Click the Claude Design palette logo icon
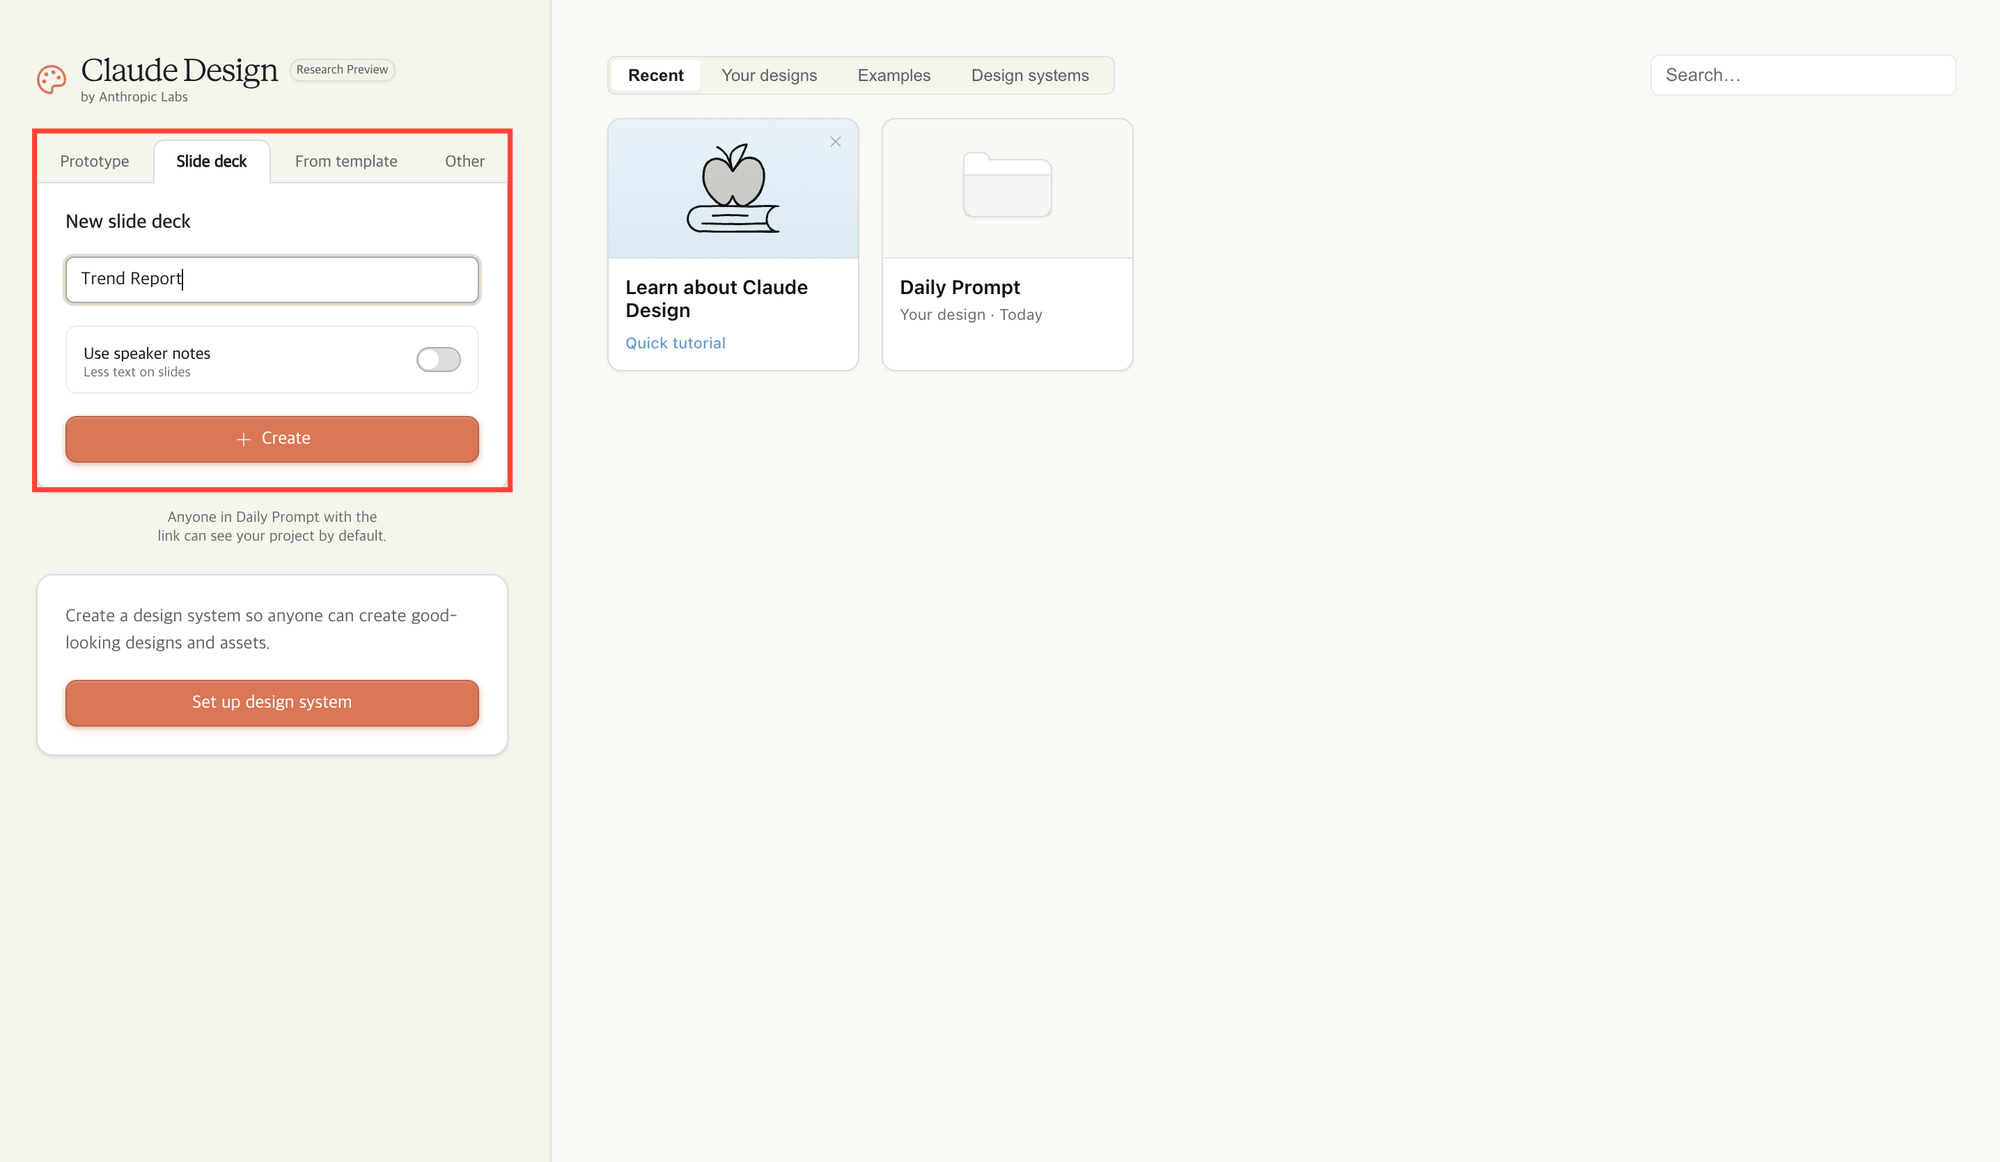The height and width of the screenshot is (1162, 2000). point(51,79)
